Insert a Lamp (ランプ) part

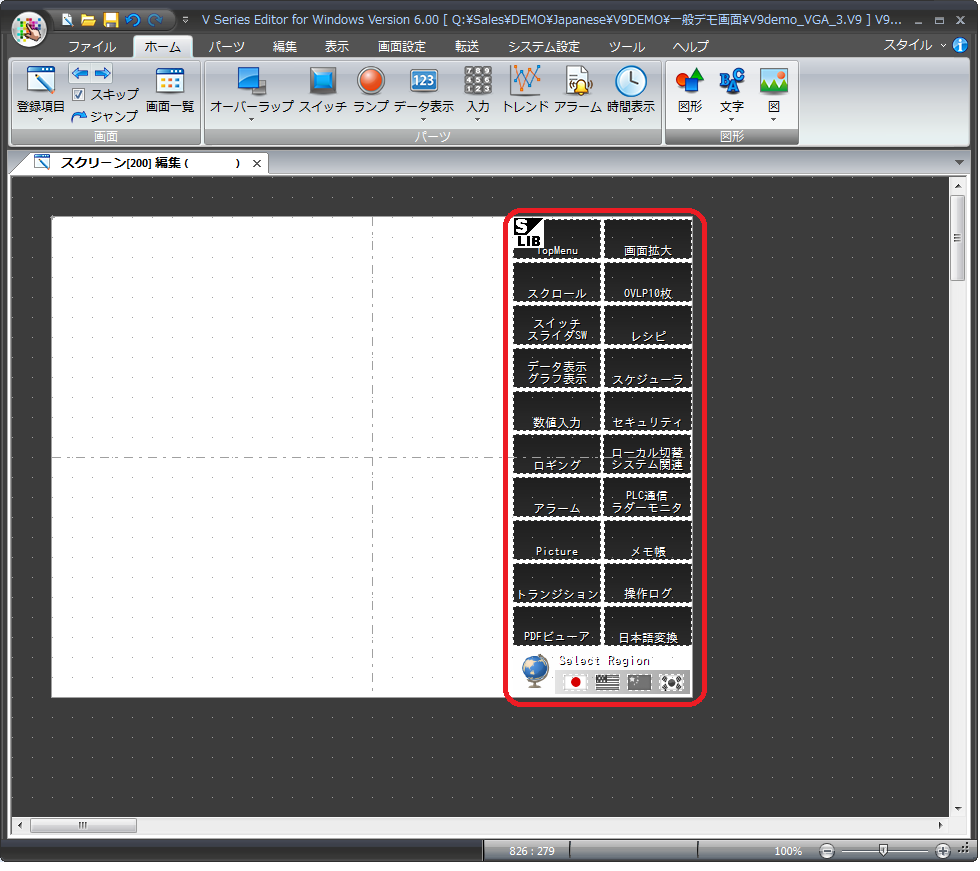click(371, 82)
